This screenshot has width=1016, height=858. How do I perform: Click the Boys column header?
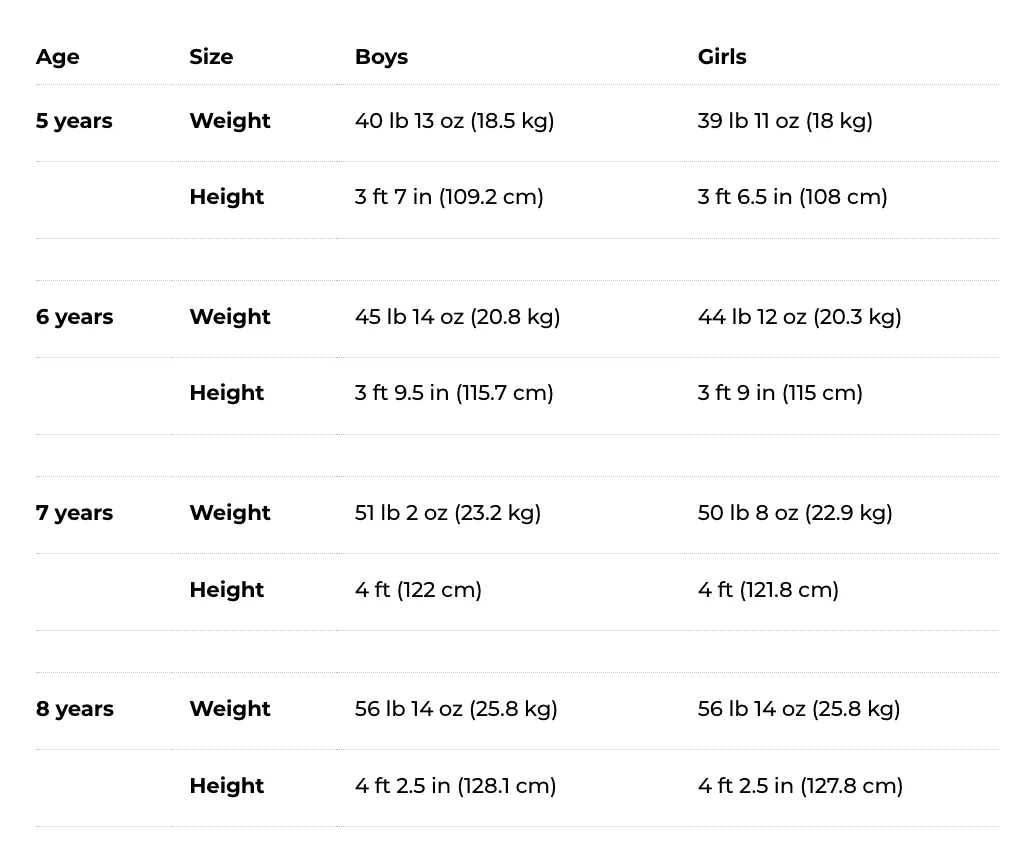[x=382, y=57]
